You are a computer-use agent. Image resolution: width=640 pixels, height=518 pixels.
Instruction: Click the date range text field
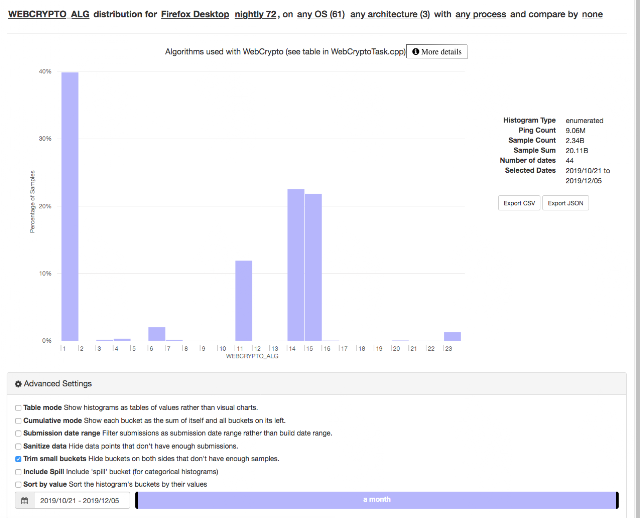pos(82,500)
